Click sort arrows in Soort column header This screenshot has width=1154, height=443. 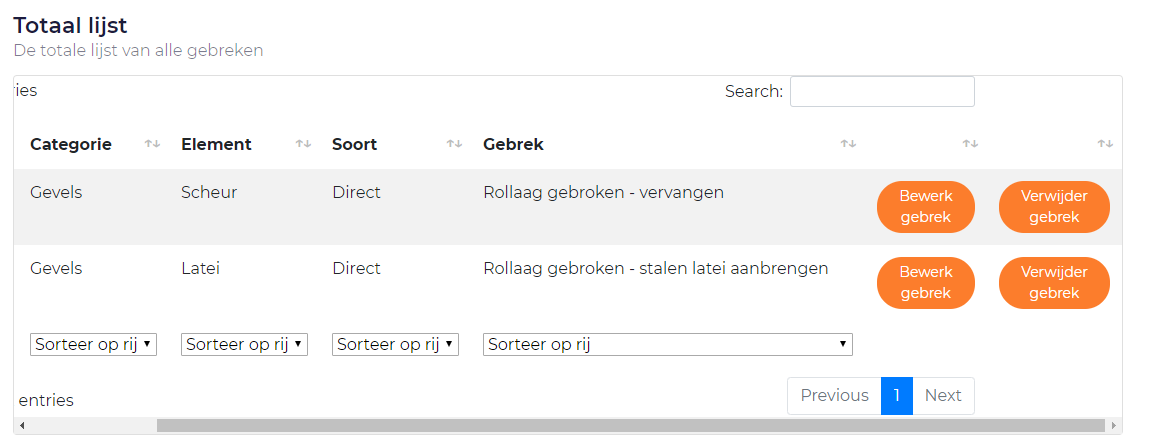[x=454, y=144]
